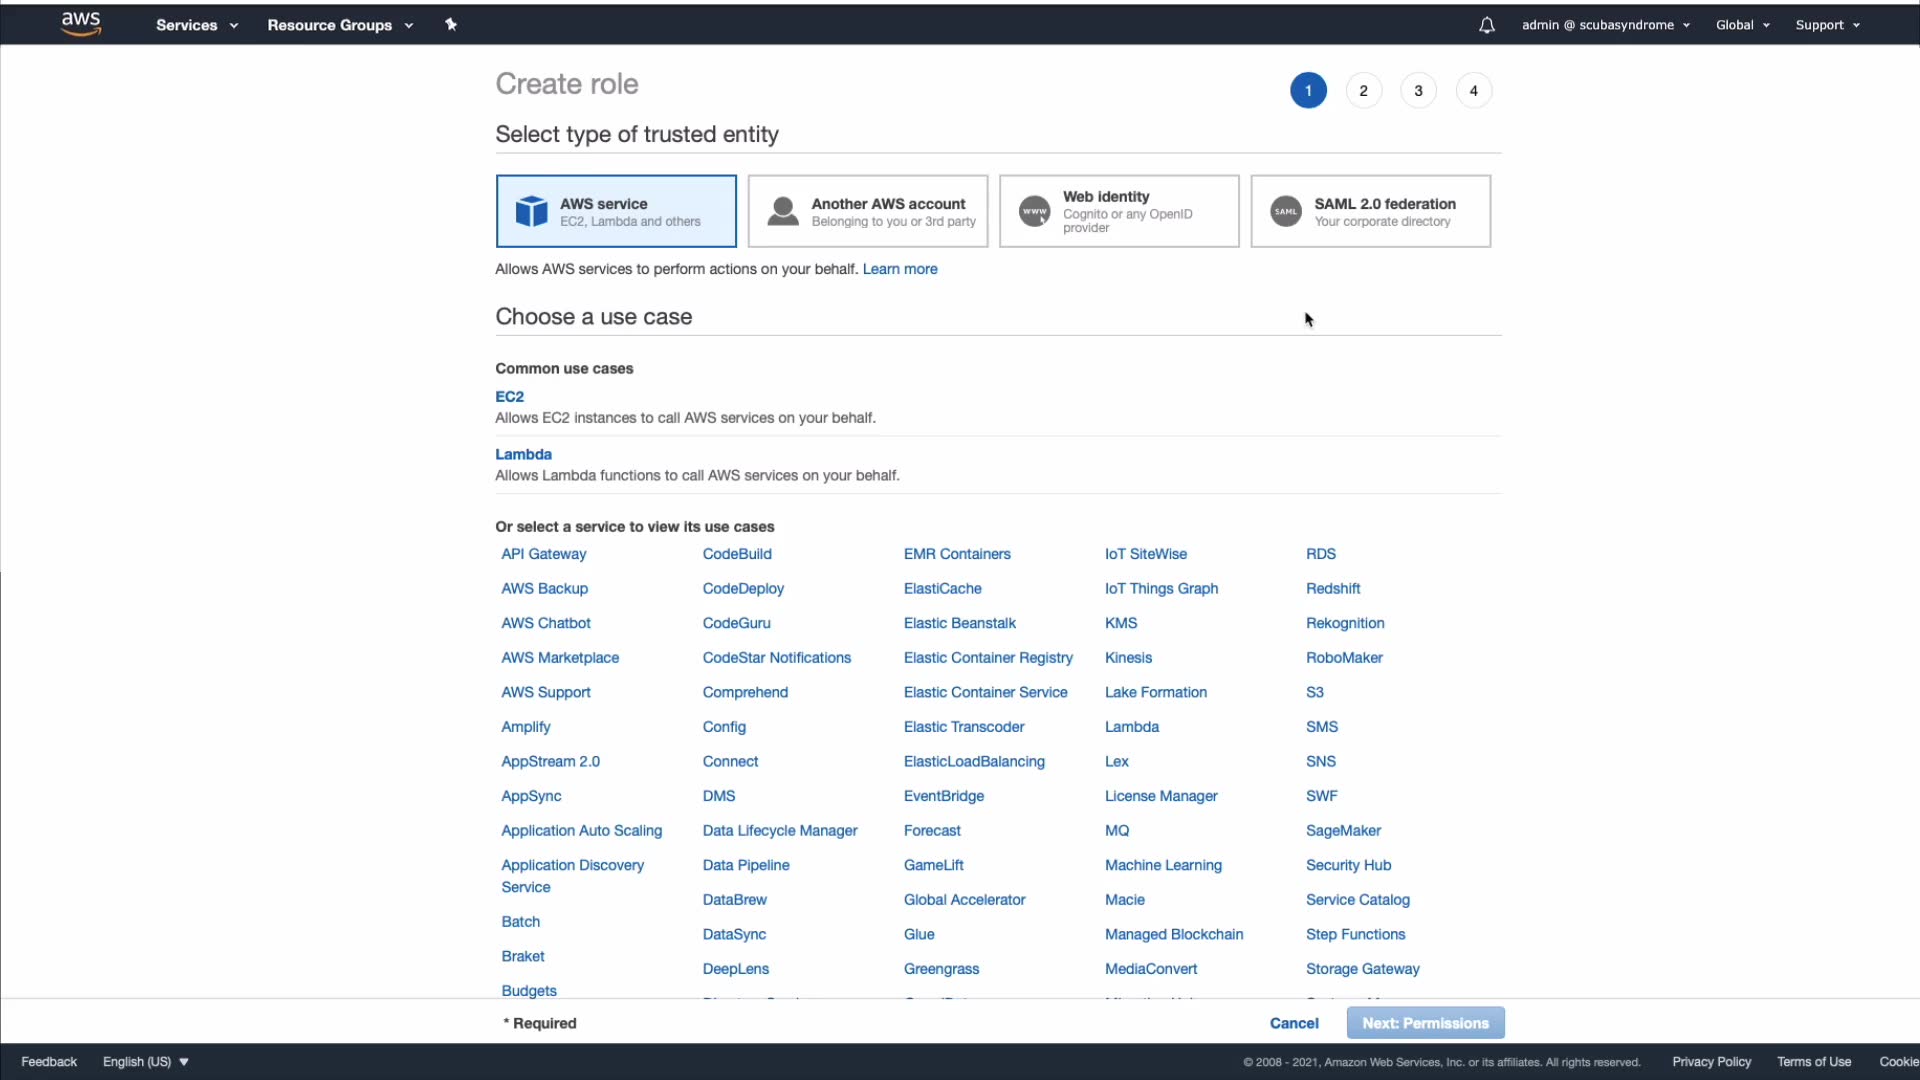Click the Web identity www icon
This screenshot has height=1080, width=1920.
click(x=1034, y=211)
